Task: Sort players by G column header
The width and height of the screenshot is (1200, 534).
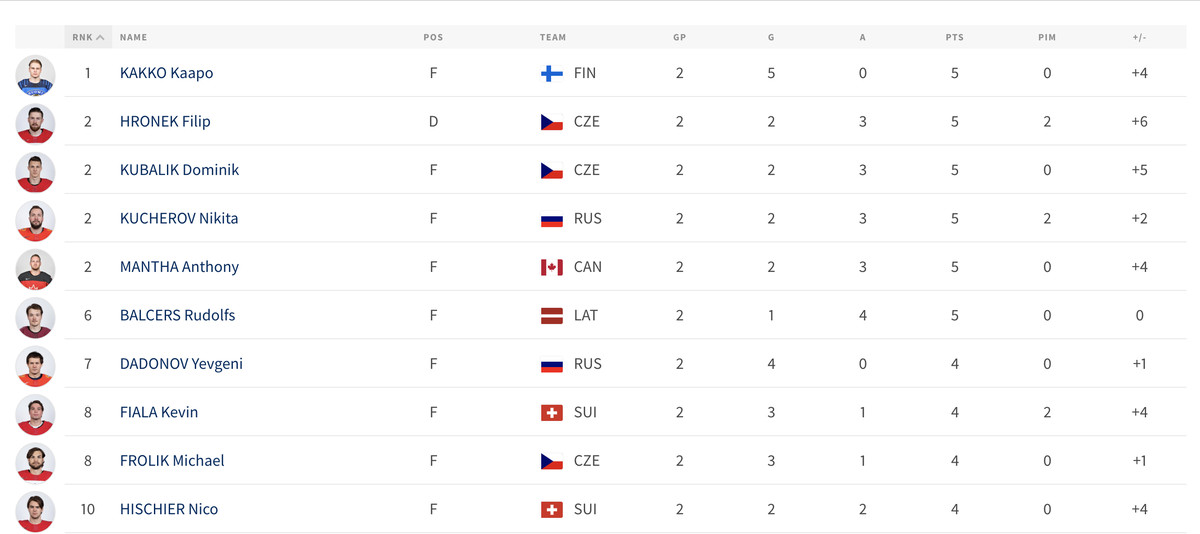Action: click(771, 37)
